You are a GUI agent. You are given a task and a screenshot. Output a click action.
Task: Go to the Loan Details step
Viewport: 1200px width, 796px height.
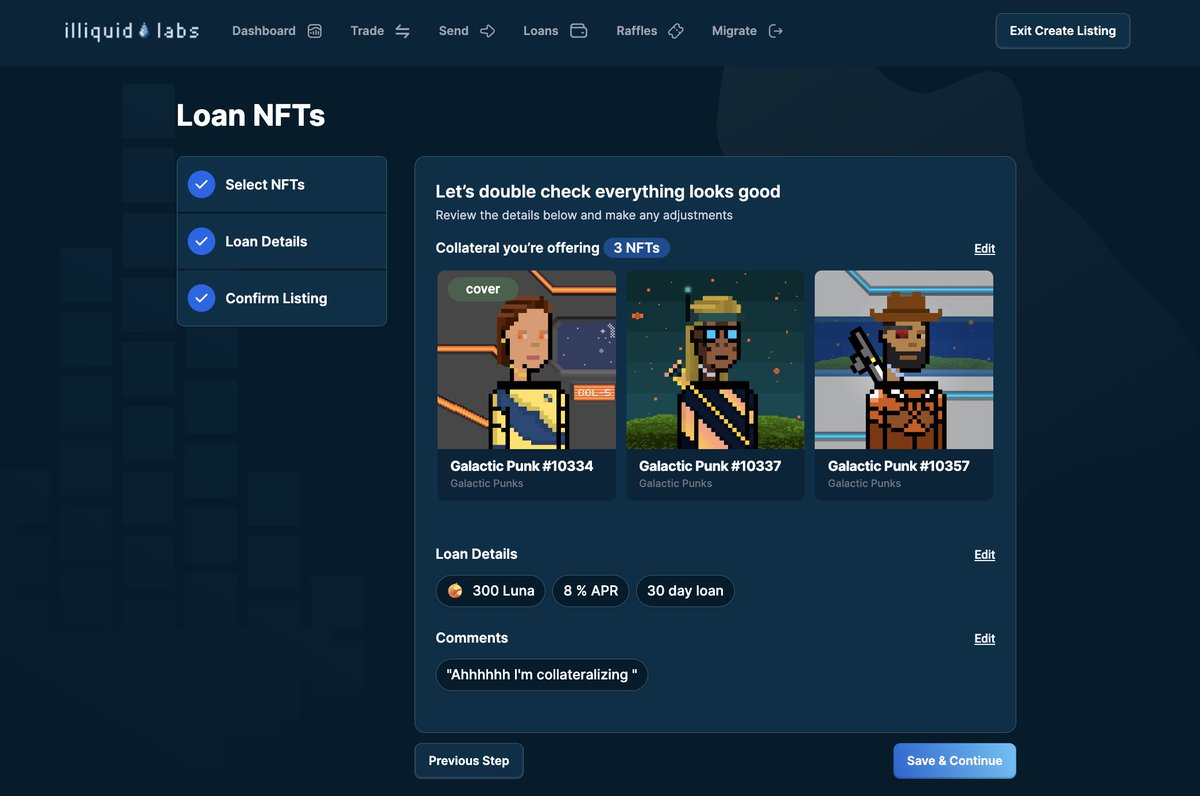click(x=282, y=241)
